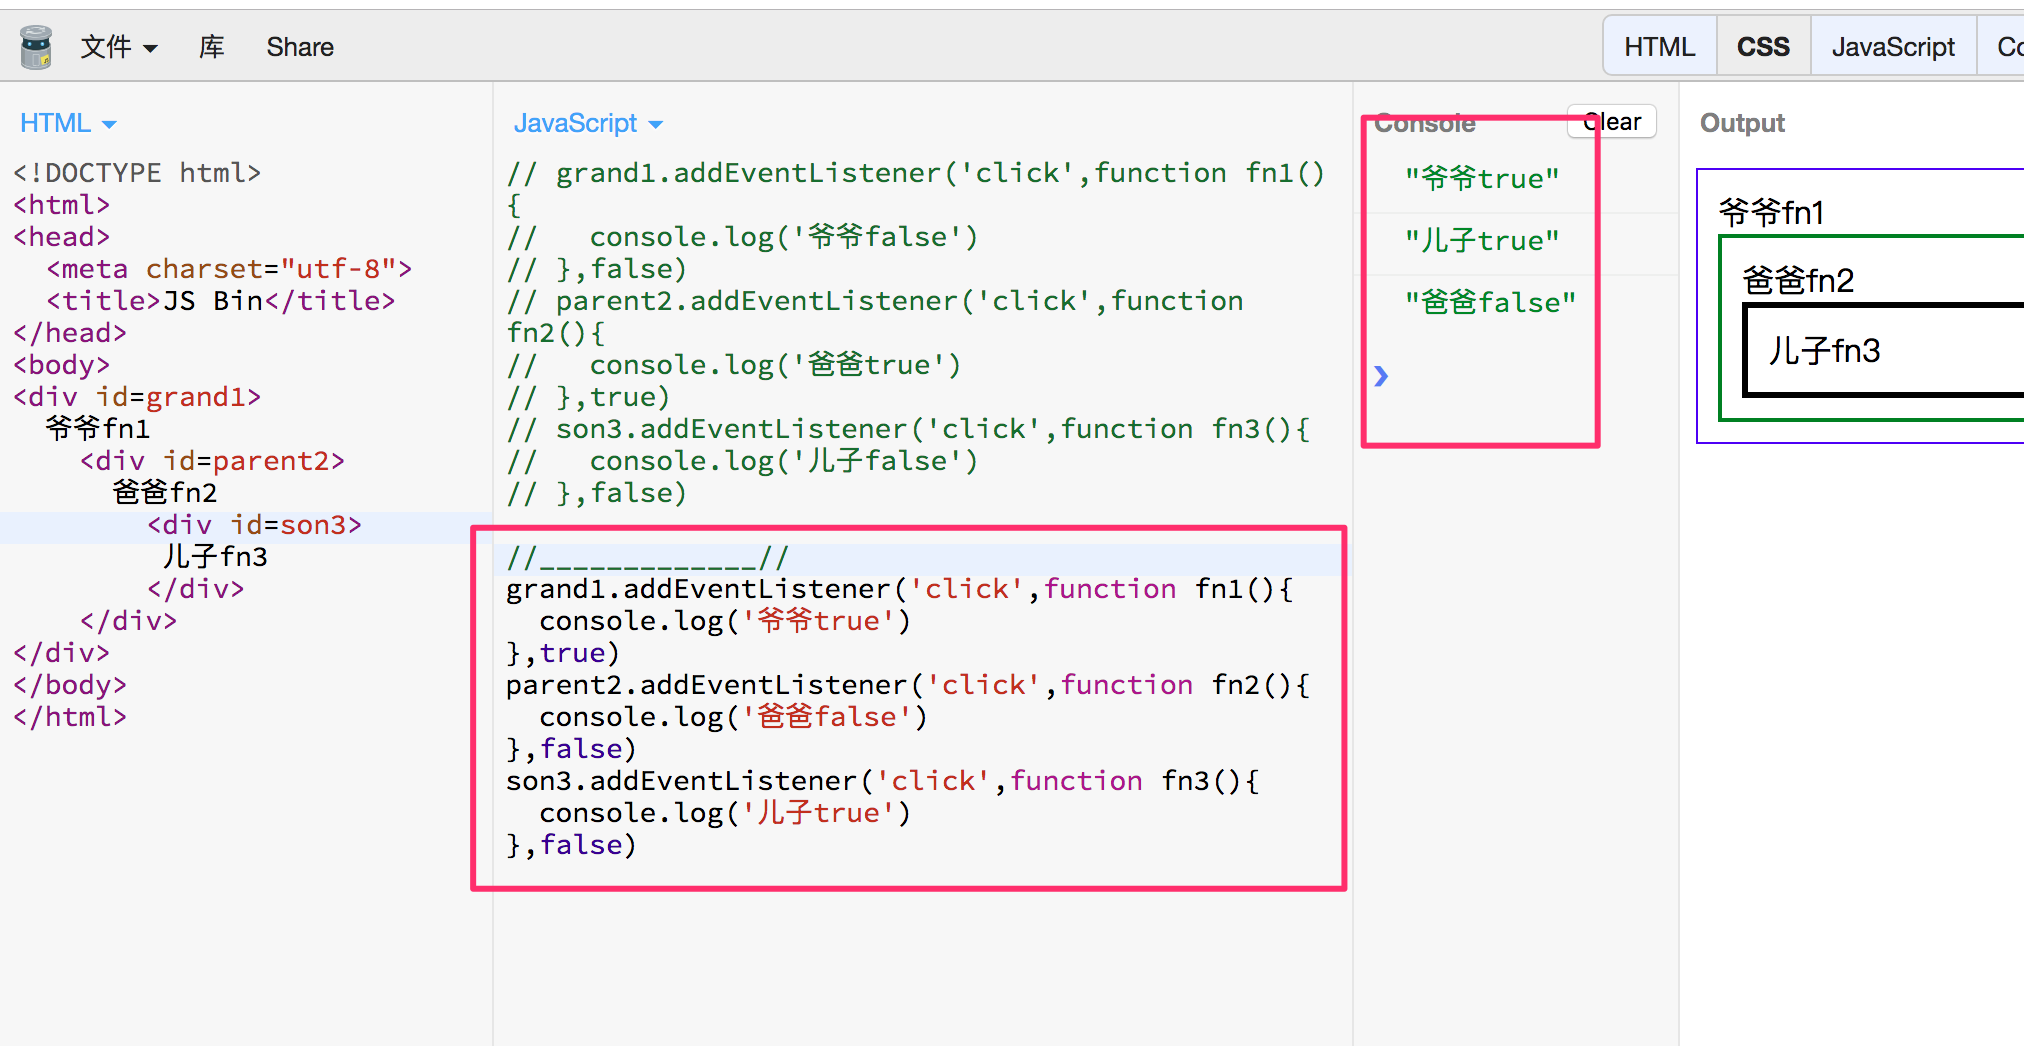Click the "爷爷fn1" text in Output

(1771, 212)
